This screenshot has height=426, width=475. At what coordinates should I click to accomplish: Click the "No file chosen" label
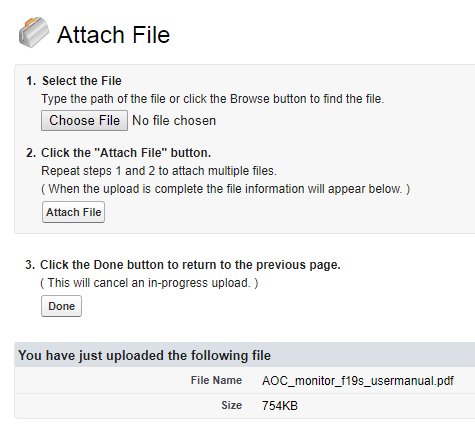[174, 121]
